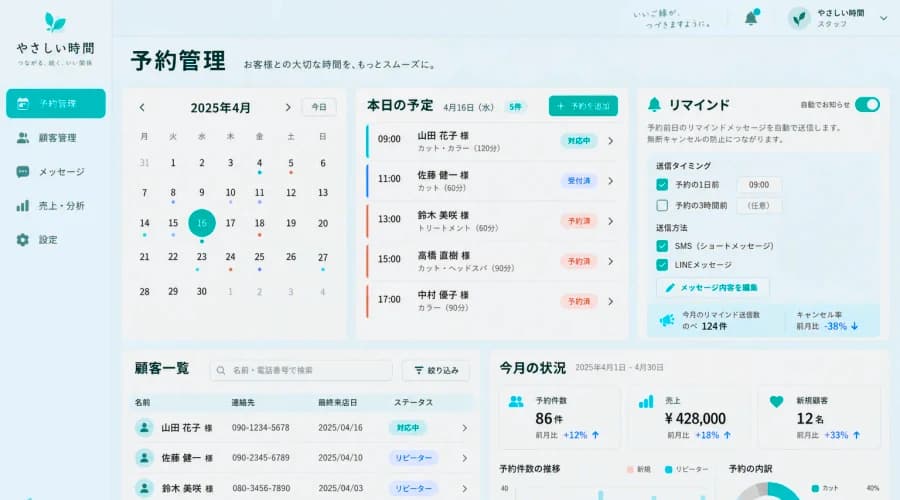This screenshot has height=500, width=900.
Task: Click the 顧客管理 people icon
Action: [22, 138]
